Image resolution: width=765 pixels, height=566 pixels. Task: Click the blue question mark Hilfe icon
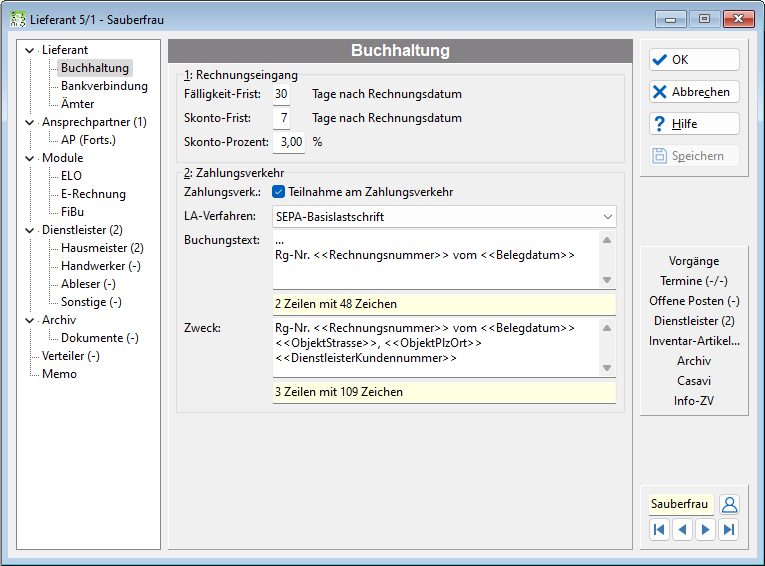660,124
